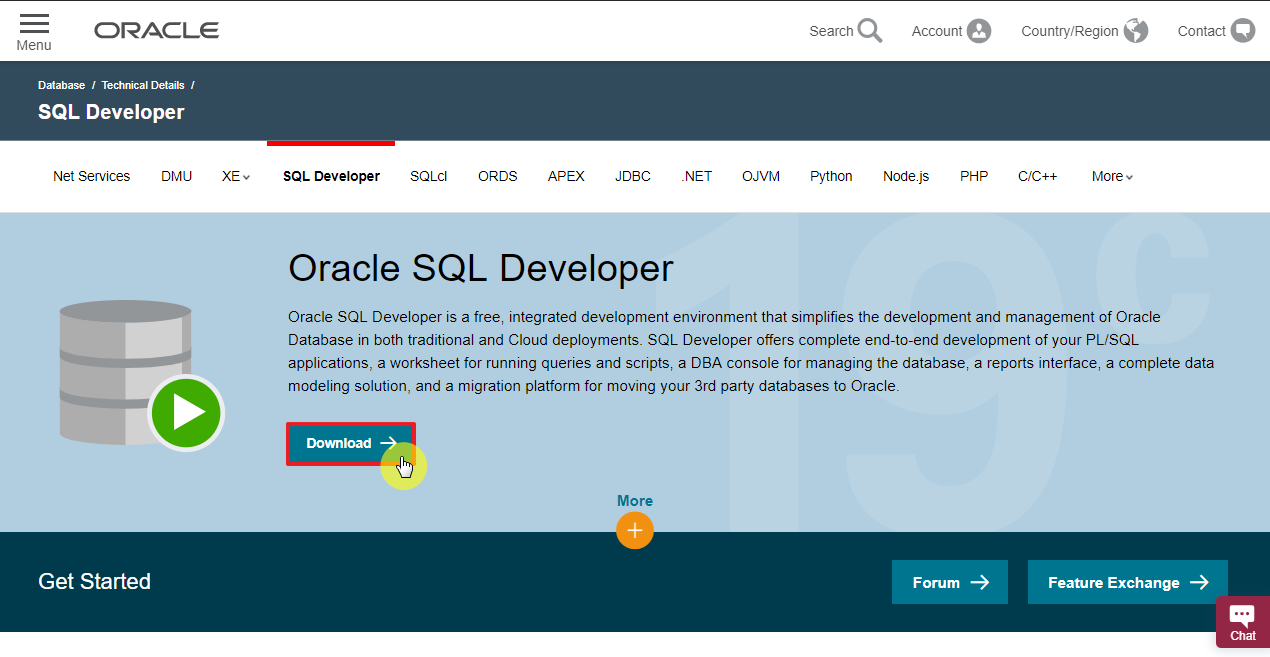Open the Account profile icon
Screen dimensions: 1270x657
pyautogui.click(x=979, y=31)
